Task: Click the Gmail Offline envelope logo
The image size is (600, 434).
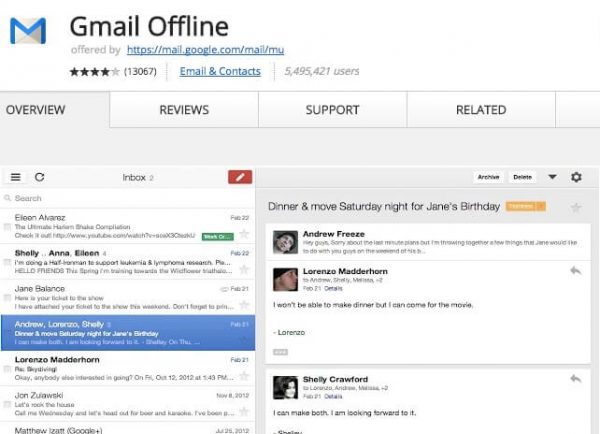Action: 28,31
